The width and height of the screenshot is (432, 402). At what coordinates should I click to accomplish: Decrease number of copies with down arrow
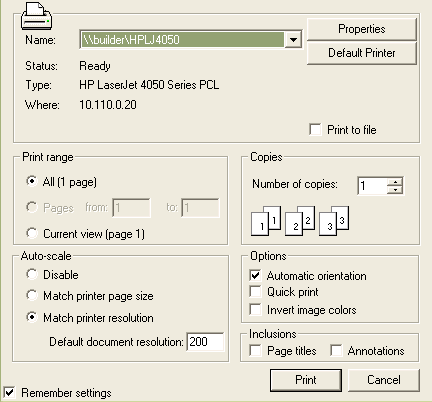click(x=395, y=190)
